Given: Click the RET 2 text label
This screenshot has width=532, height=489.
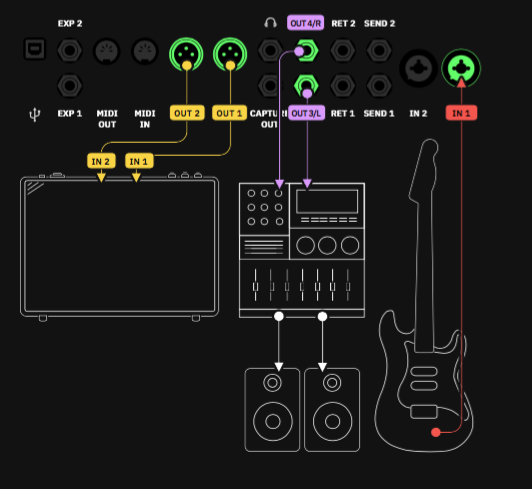Looking at the screenshot, I should pos(343,23).
